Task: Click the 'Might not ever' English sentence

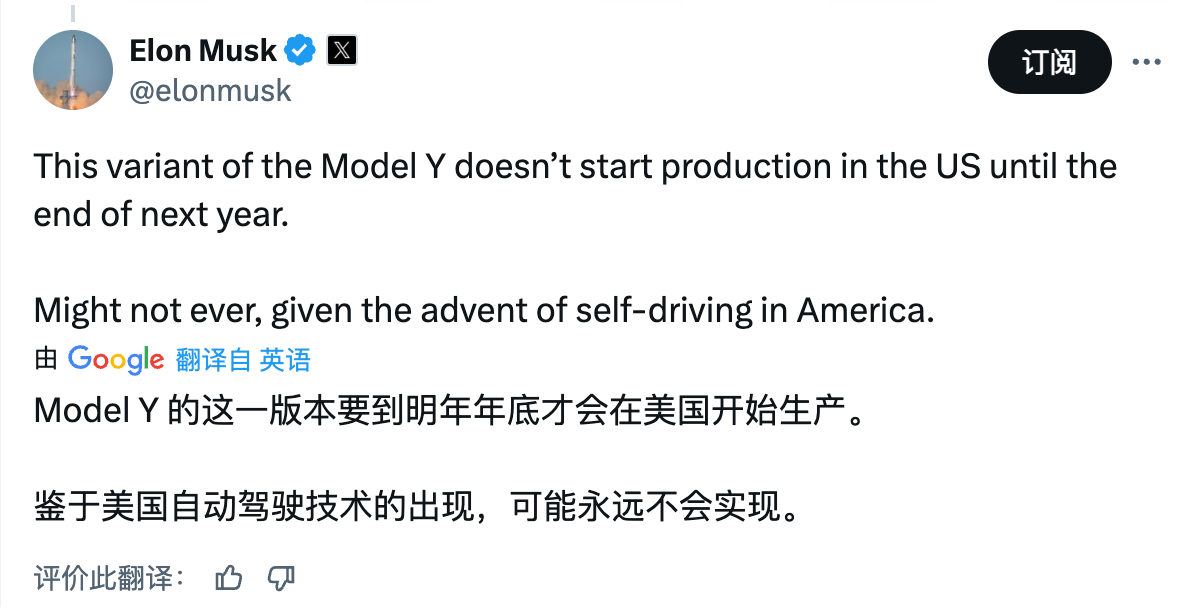Action: point(483,310)
